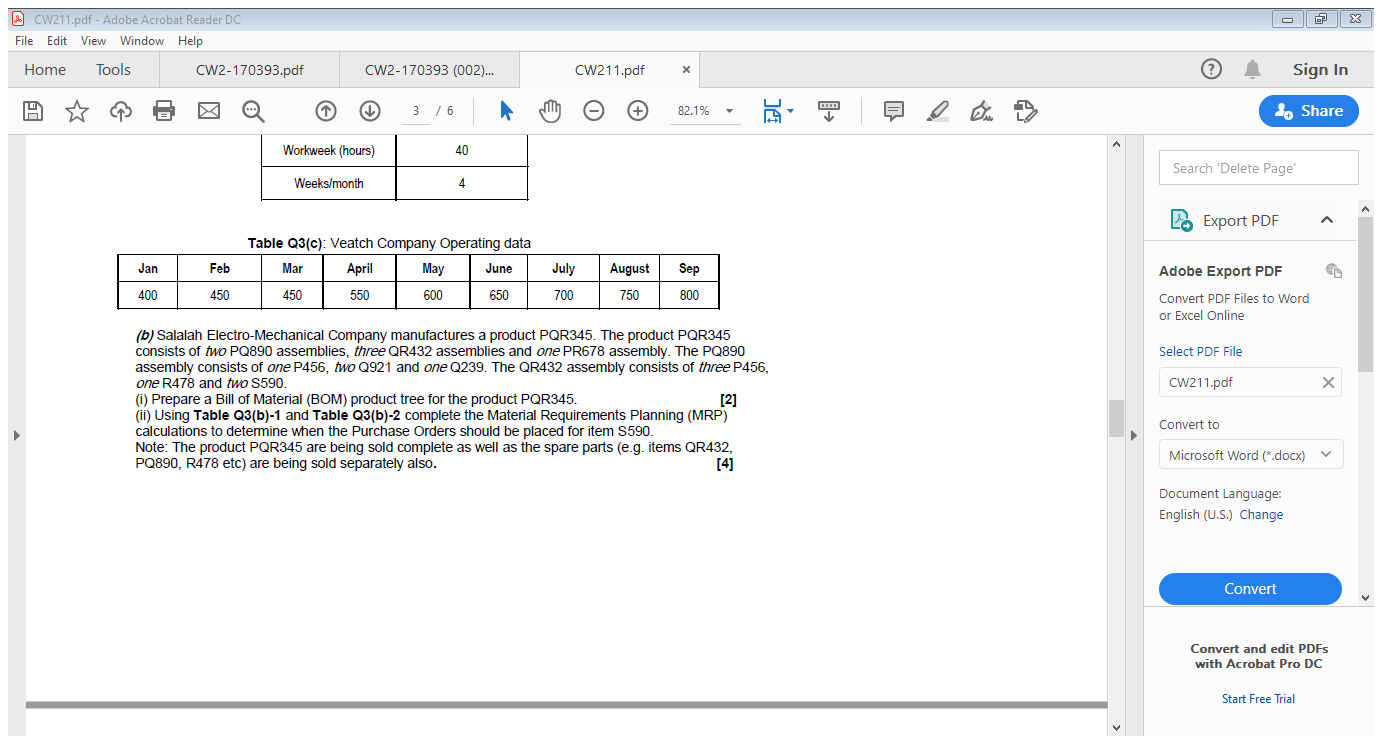
Task: Open the Convert to format dropdown
Action: pyautogui.click(x=1250, y=454)
